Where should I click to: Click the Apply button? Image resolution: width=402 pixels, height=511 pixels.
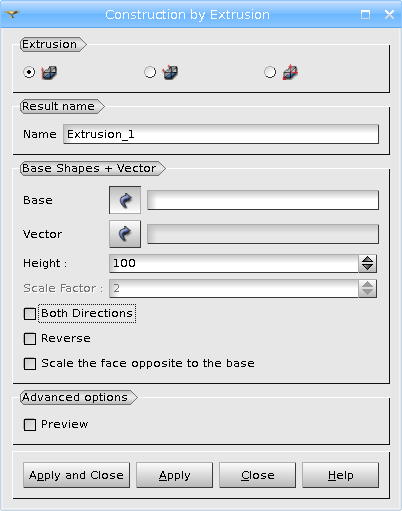(x=174, y=475)
